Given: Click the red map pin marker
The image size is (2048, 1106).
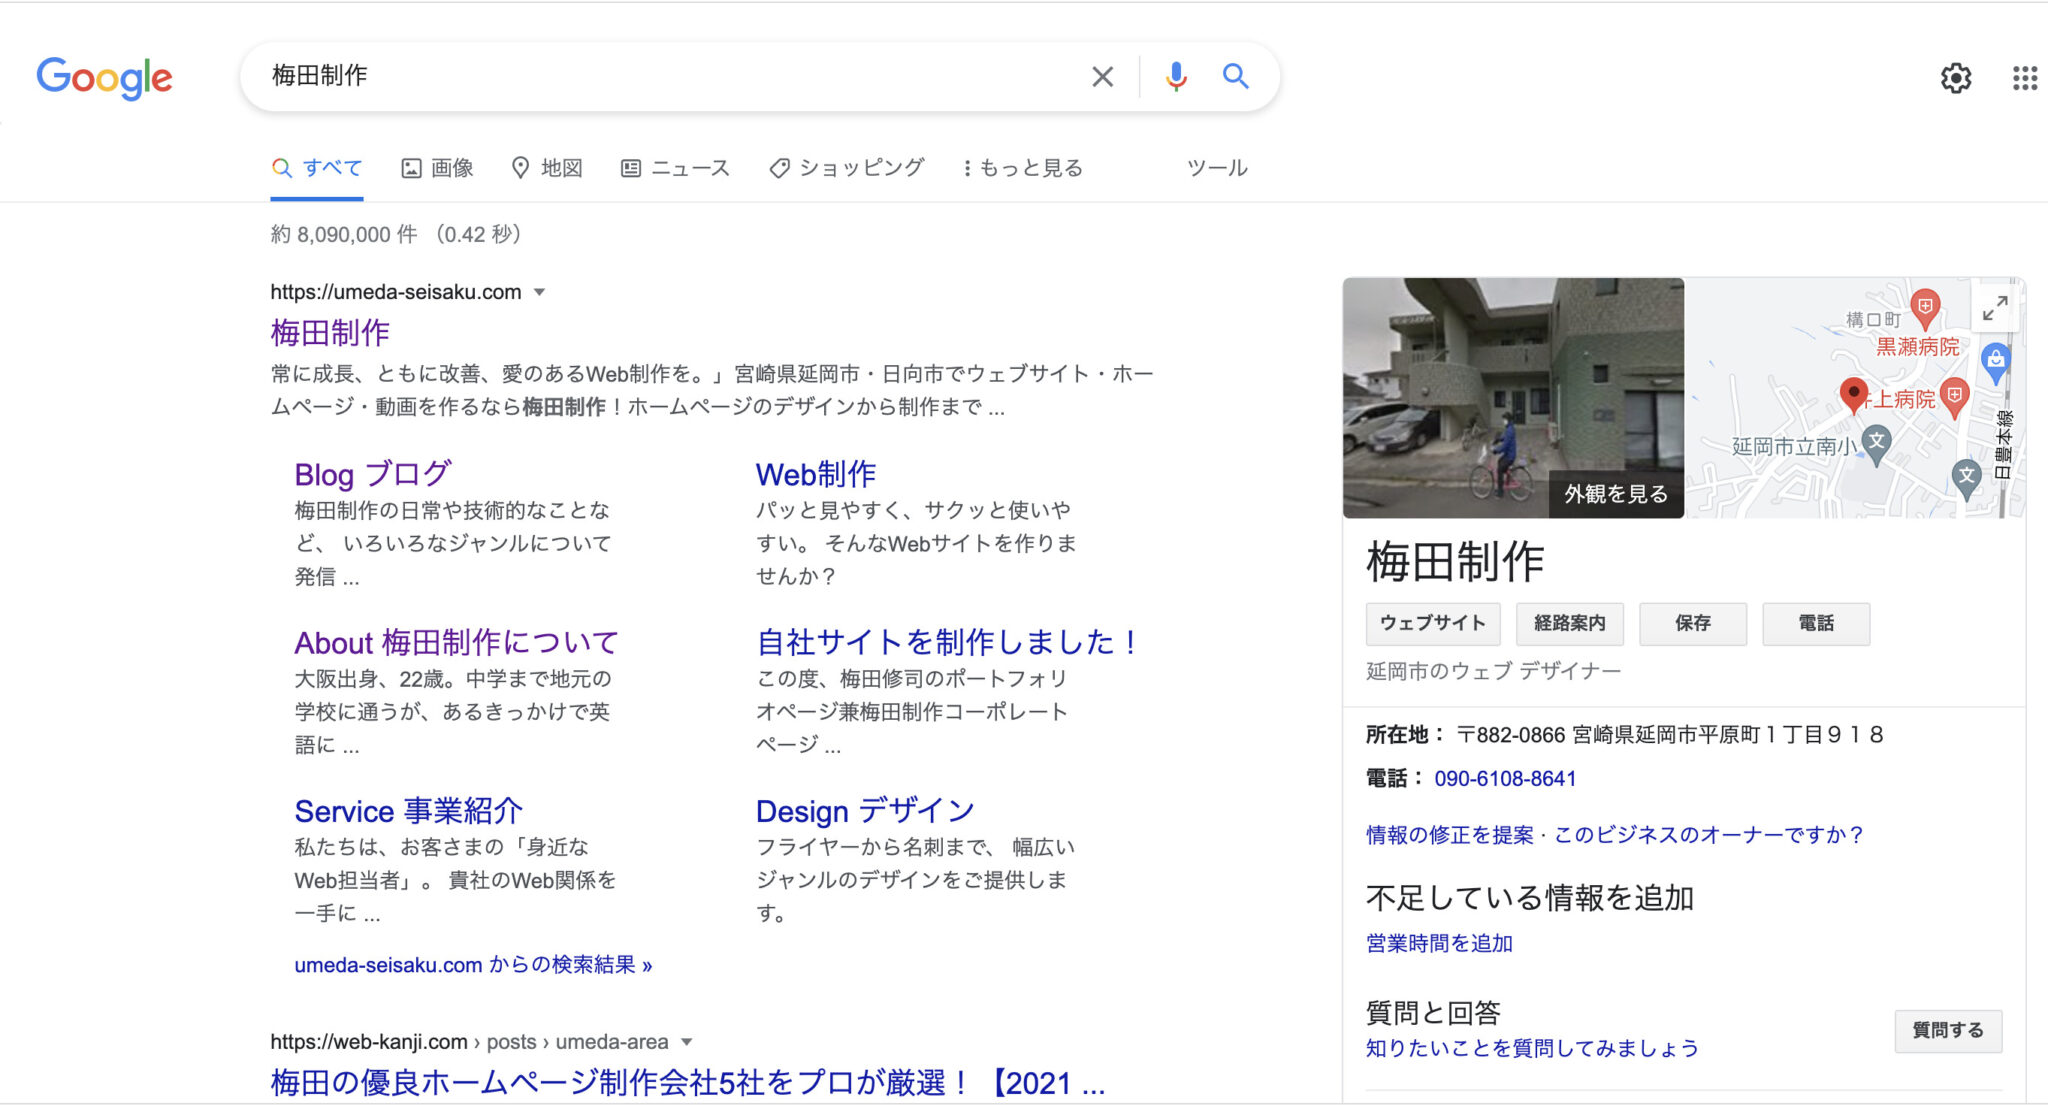Looking at the screenshot, I should click(1853, 393).
